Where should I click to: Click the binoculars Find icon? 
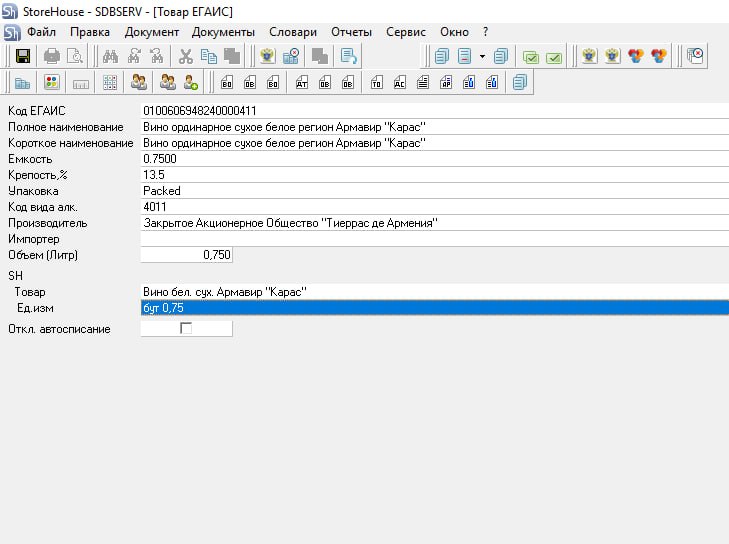click(x=110, y=56)
